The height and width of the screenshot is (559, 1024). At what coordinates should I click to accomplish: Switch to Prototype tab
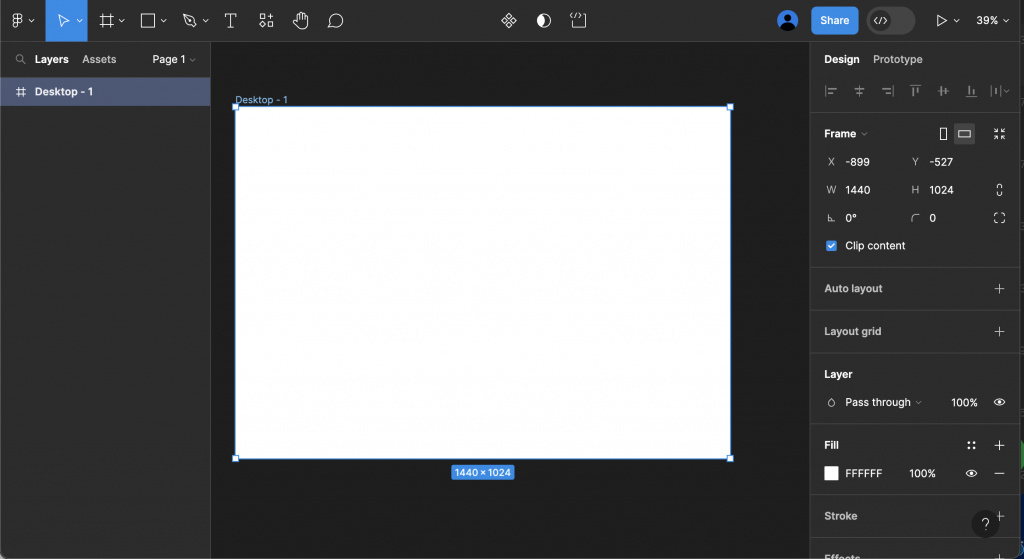897,59
